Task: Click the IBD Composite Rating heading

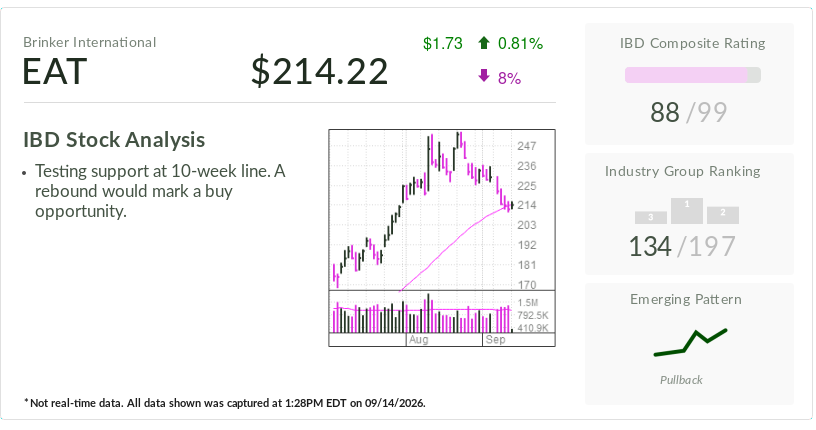Action: (x=692, y=43)
